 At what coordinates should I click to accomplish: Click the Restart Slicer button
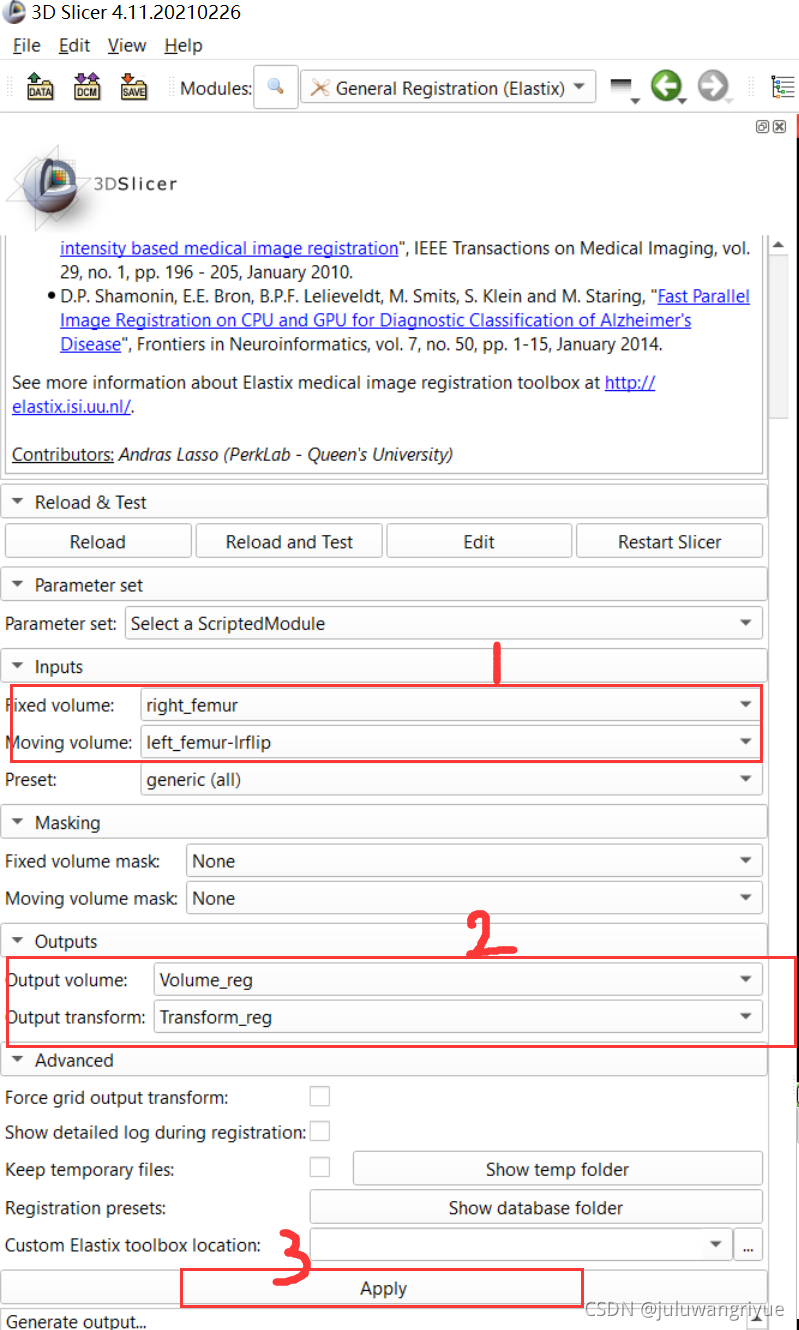pos(669,541)
